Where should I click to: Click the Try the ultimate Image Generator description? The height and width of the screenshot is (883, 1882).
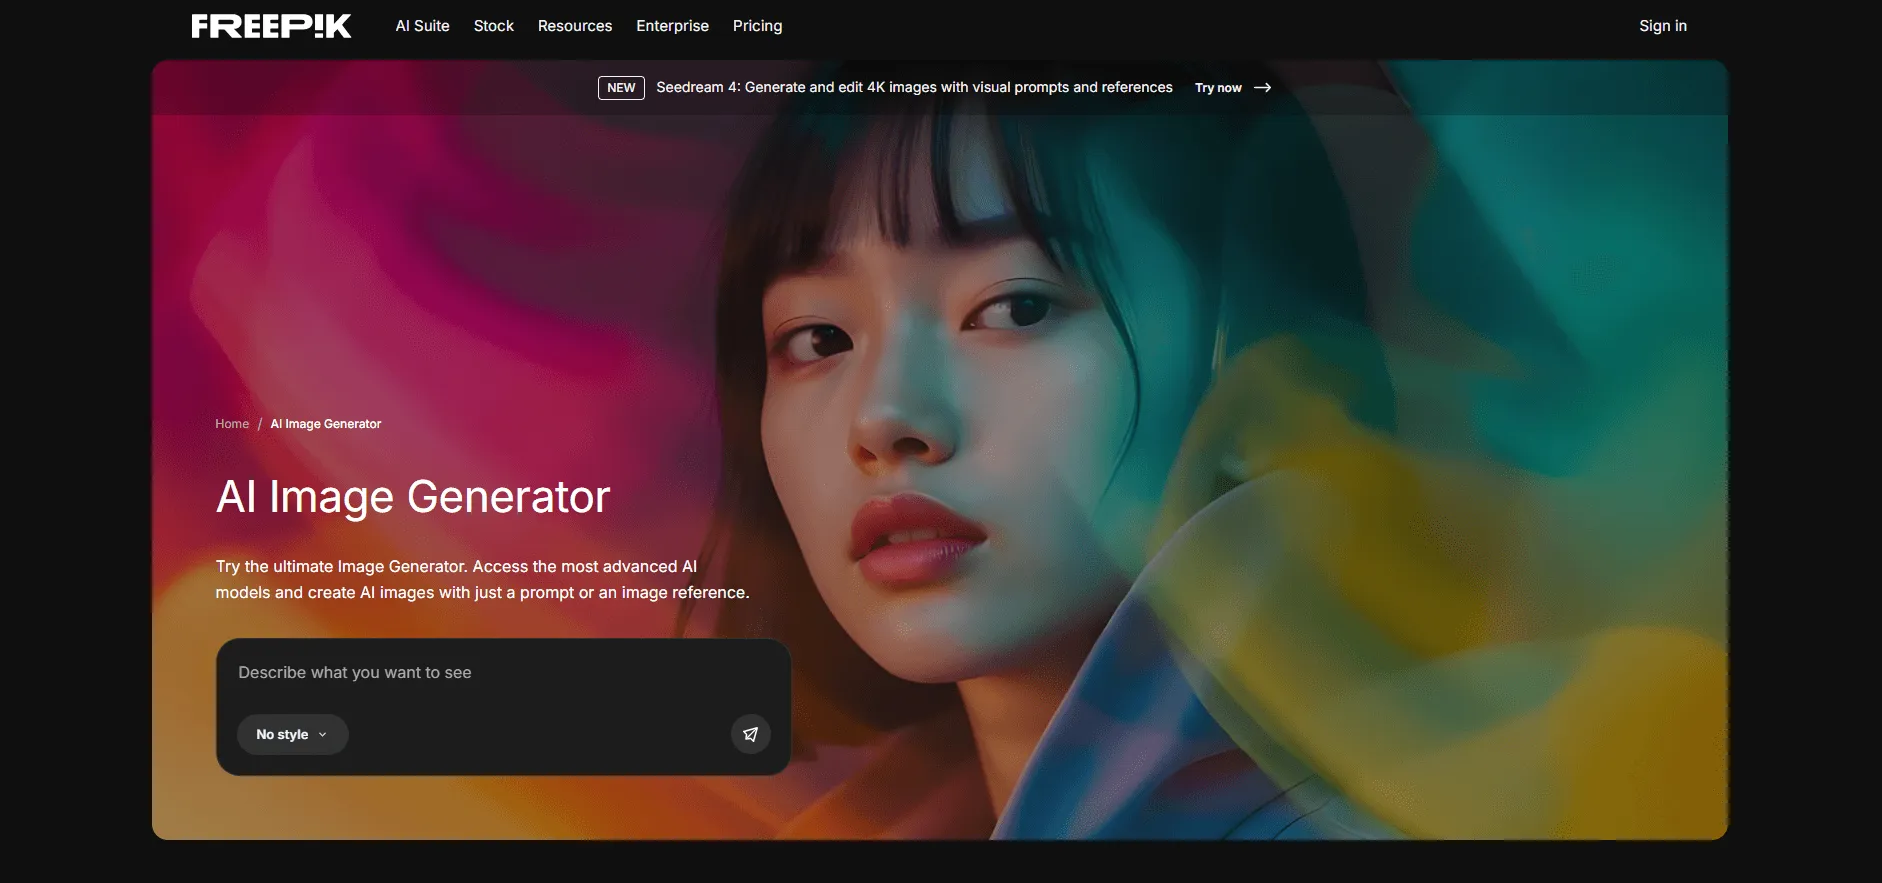click(x=482, y=579)
